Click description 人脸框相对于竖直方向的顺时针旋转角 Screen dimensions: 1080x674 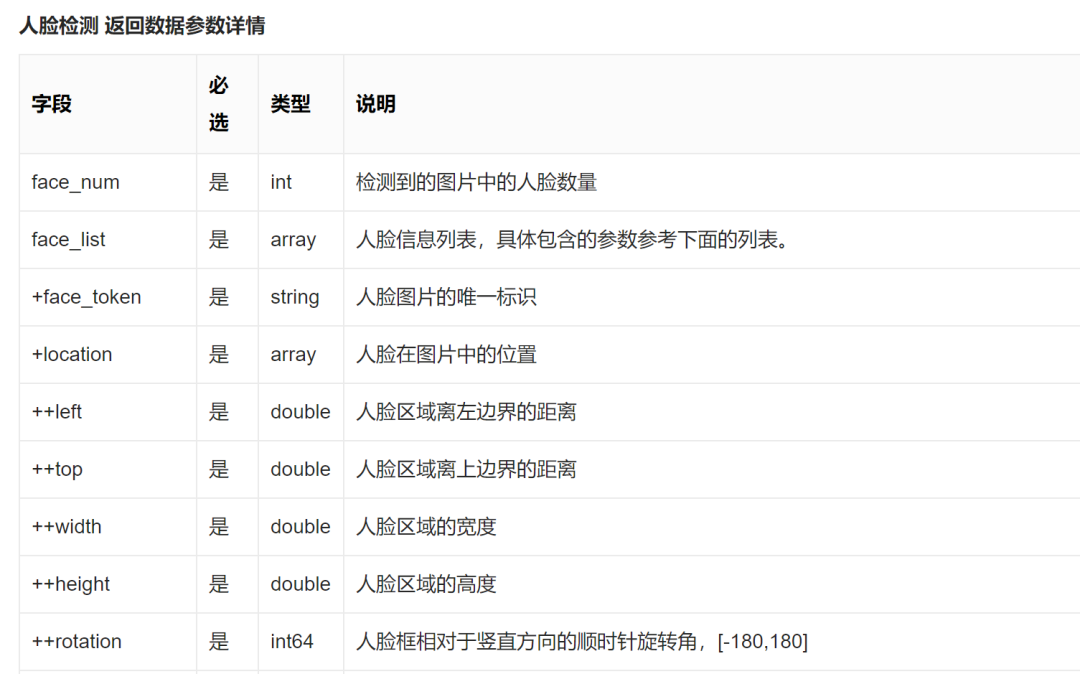pos(526,642)
